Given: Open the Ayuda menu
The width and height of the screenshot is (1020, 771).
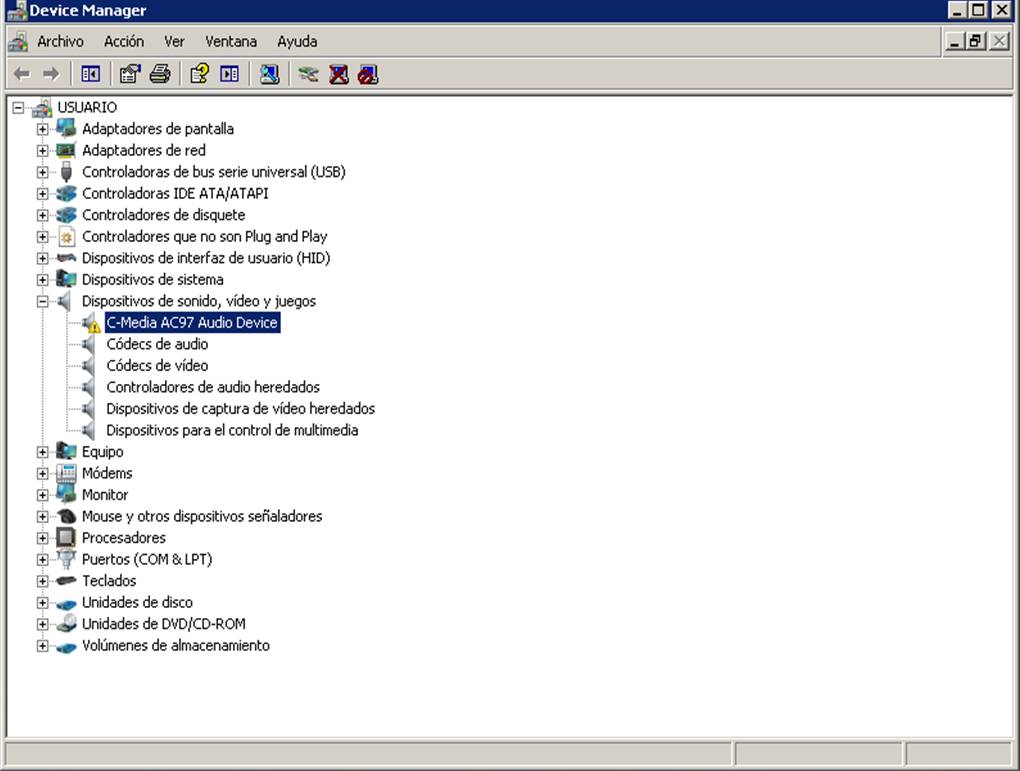Looking at the screenshot, I should coord(297,42).
